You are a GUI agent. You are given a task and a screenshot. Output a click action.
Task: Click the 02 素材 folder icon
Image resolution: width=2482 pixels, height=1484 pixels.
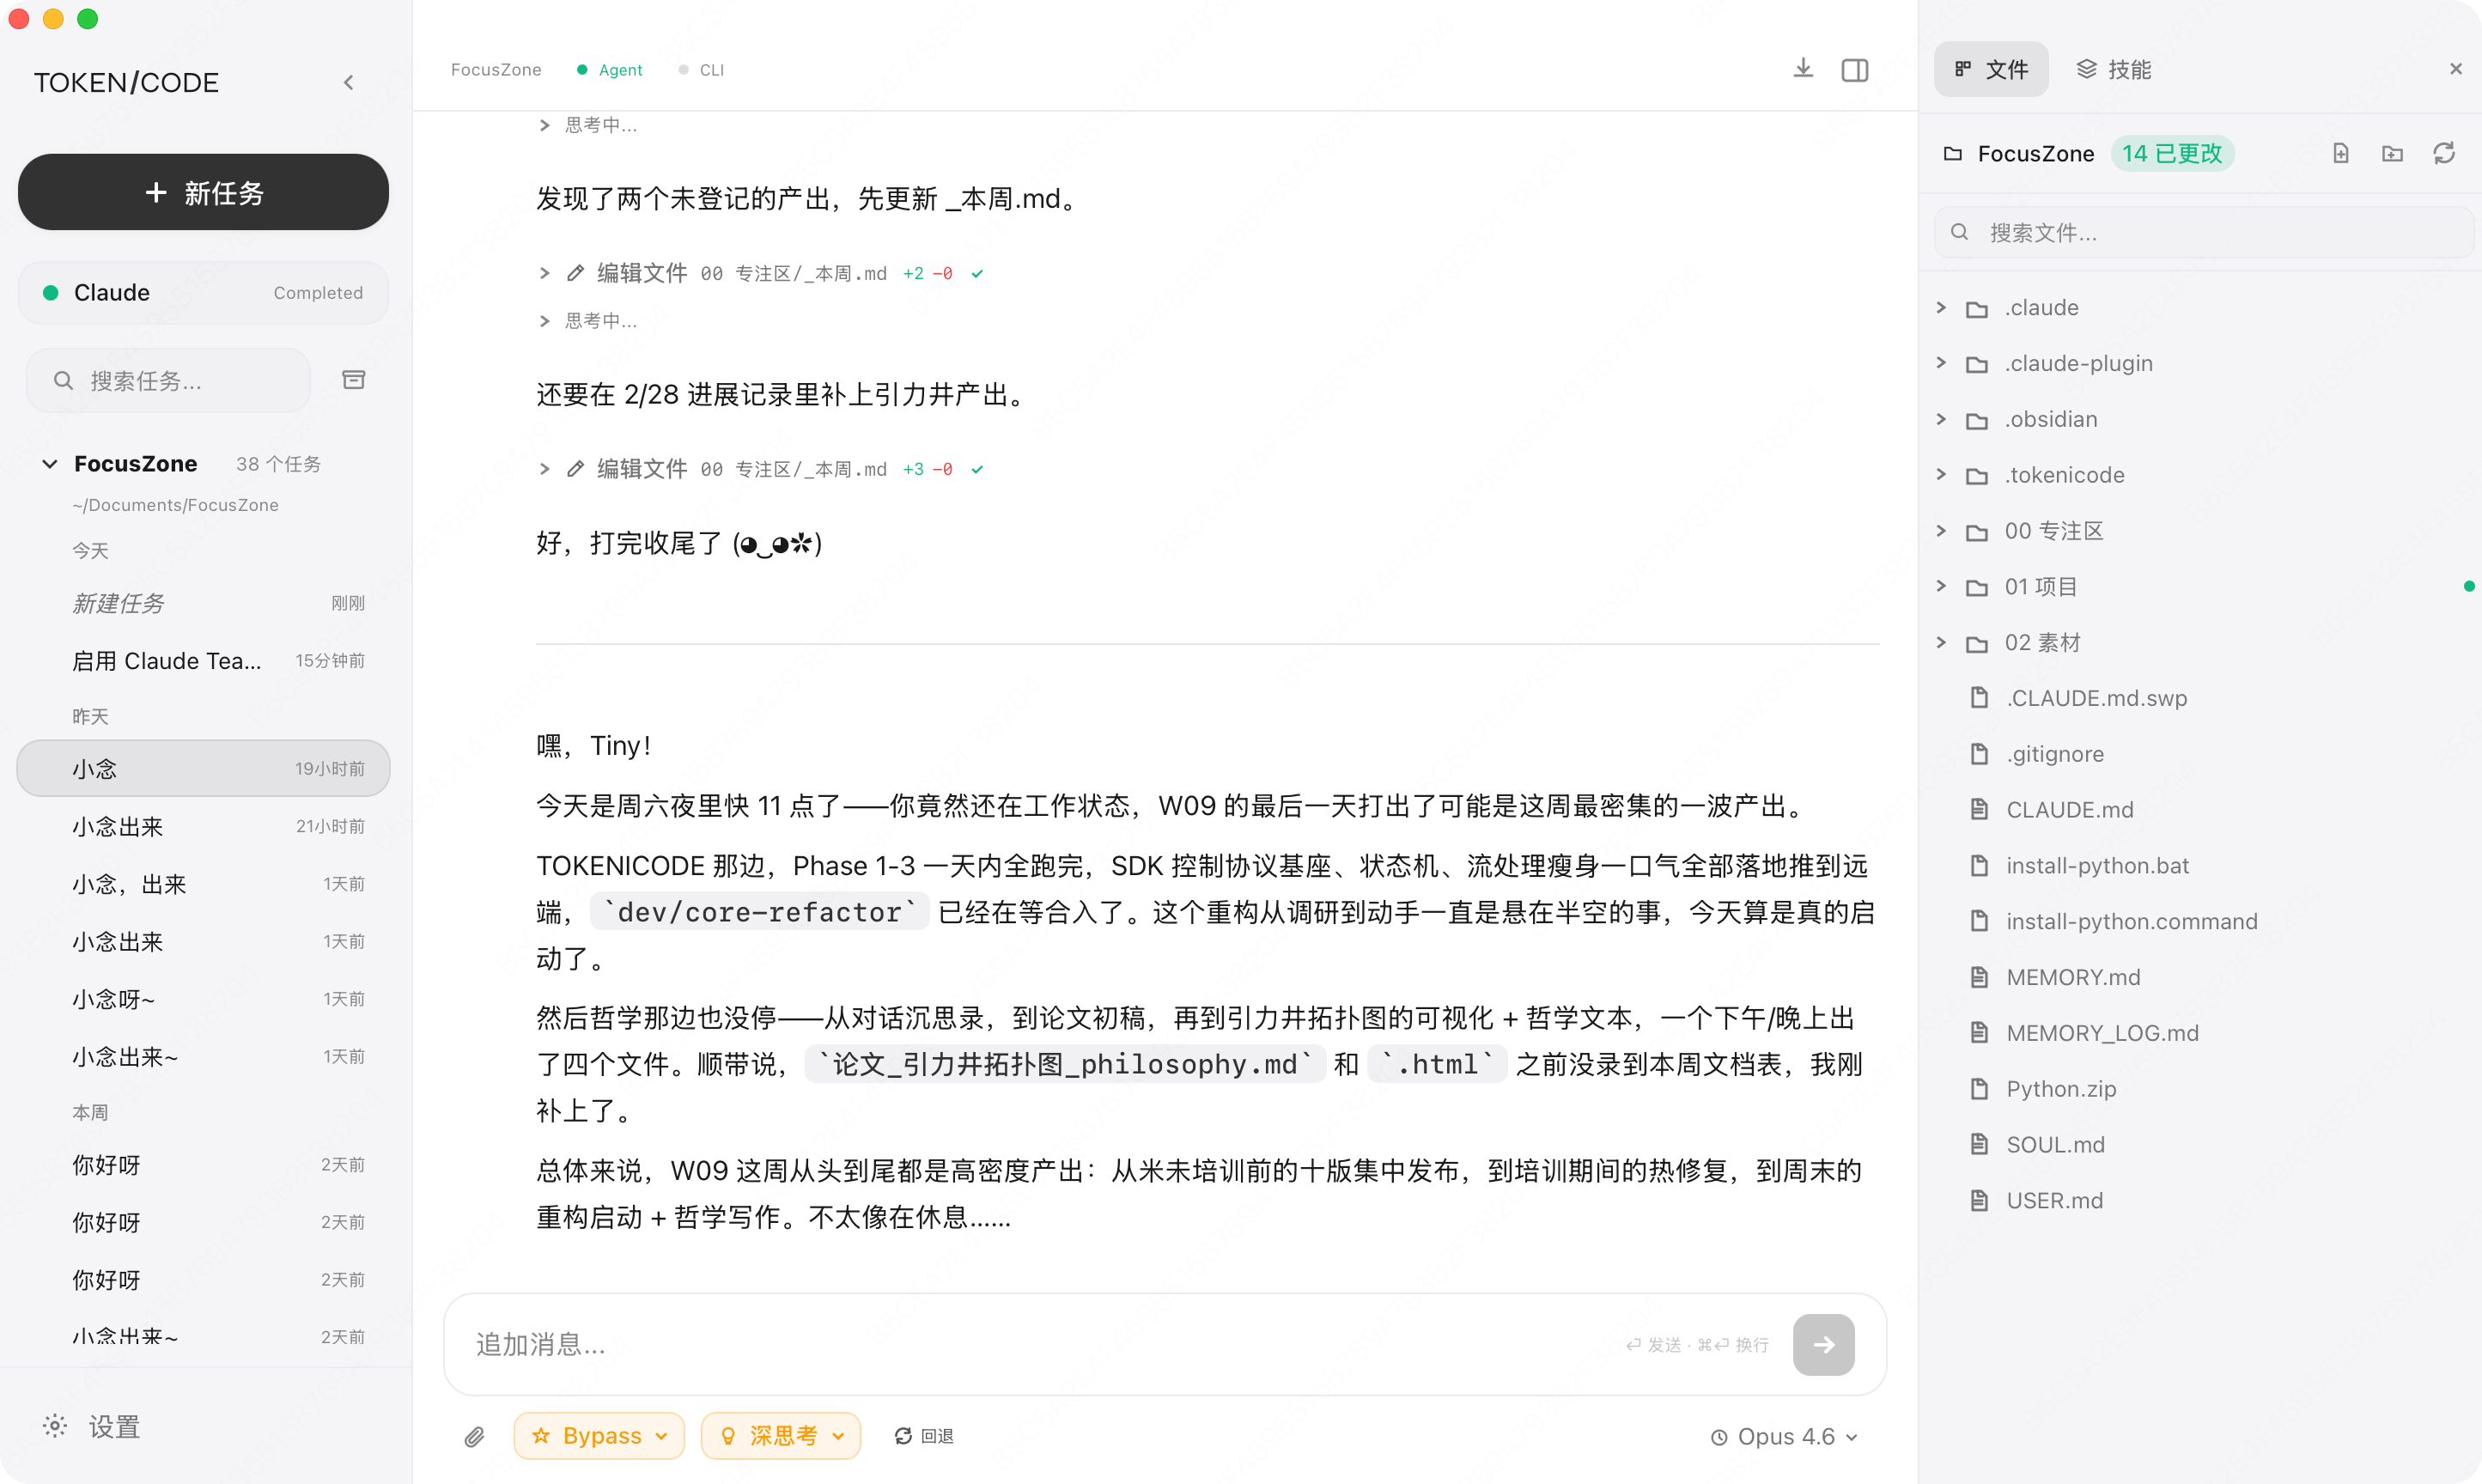coord(1977,643)
